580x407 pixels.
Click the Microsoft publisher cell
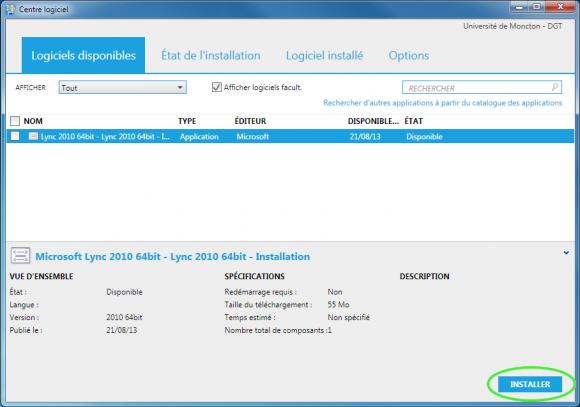(x=253, y=137)
